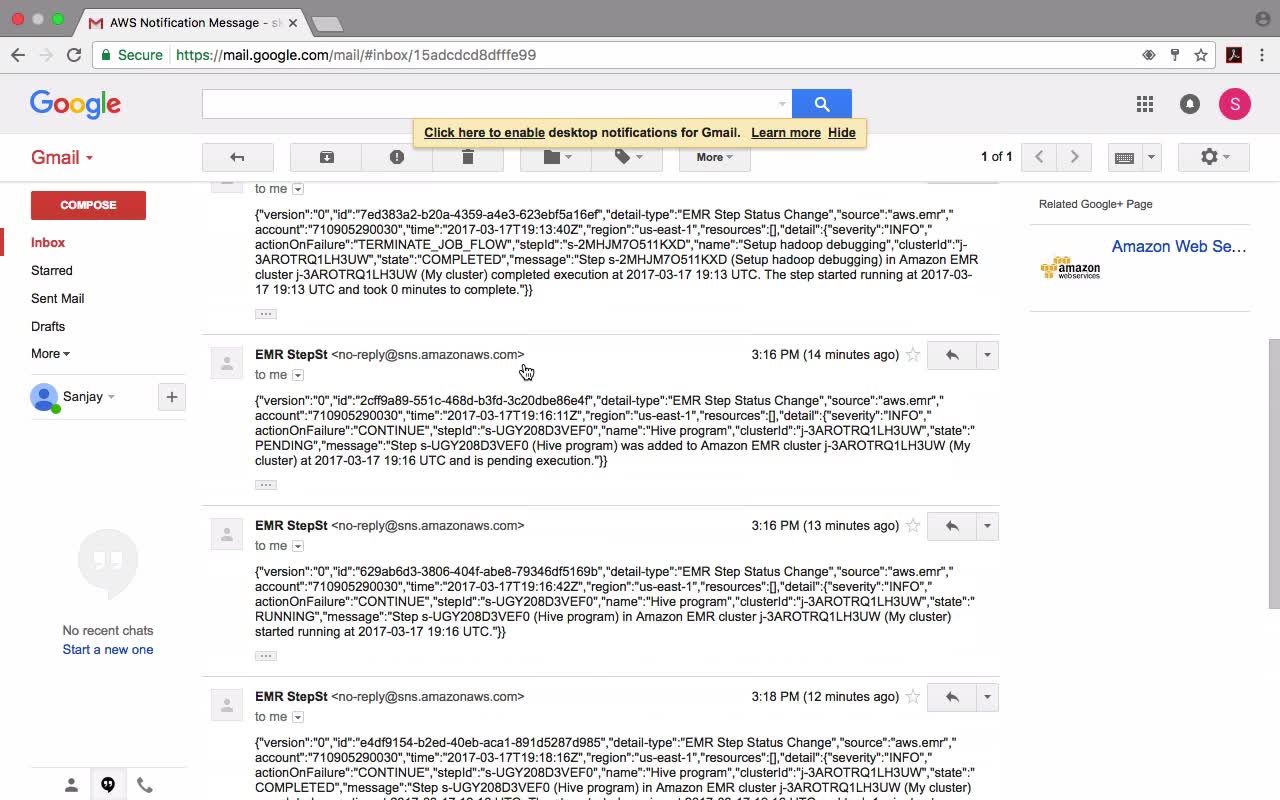
Task: Click into the Gmail search field
Action: pyautogui.click(x=497, y=104)
